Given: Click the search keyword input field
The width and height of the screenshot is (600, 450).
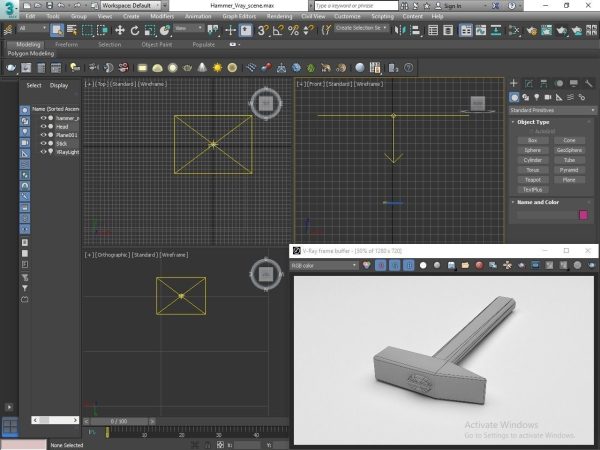Looking at the screenshot, I should pos(356,6).
